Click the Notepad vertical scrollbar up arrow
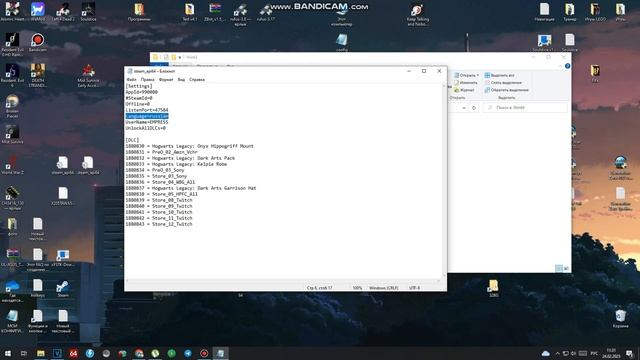The height and width of the screenshot is (360, 640). tap(444, 86)
